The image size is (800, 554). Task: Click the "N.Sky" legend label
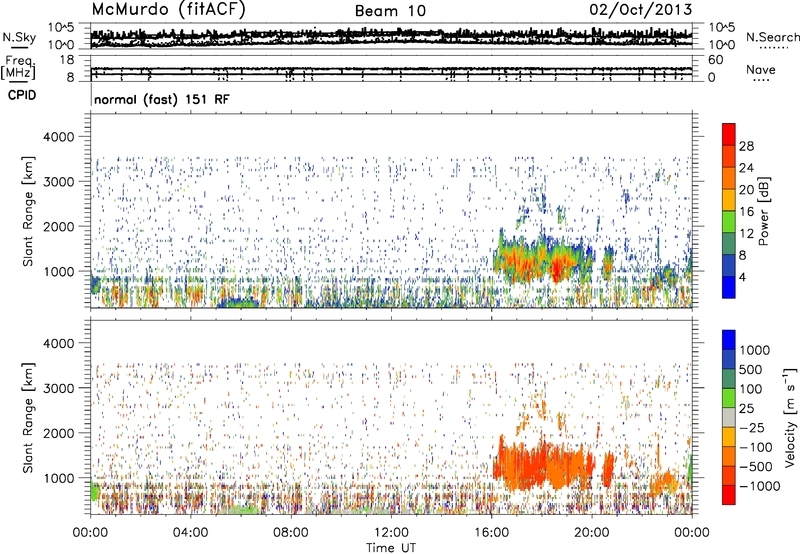(19, 37)
